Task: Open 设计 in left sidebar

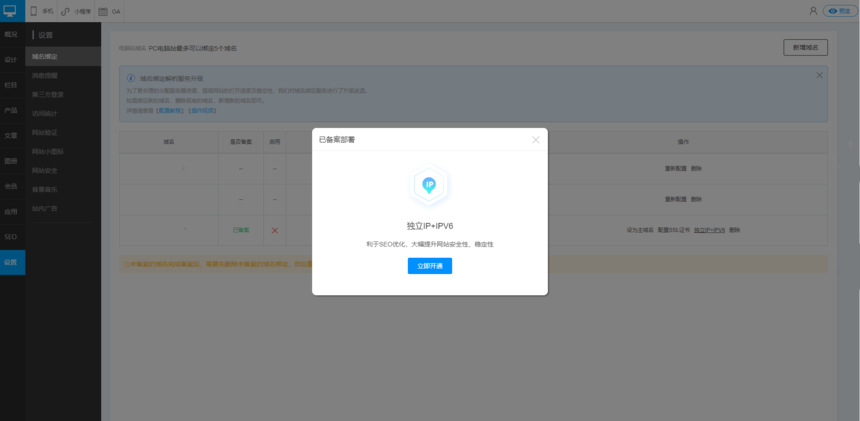Action: [x=12, y=60]
